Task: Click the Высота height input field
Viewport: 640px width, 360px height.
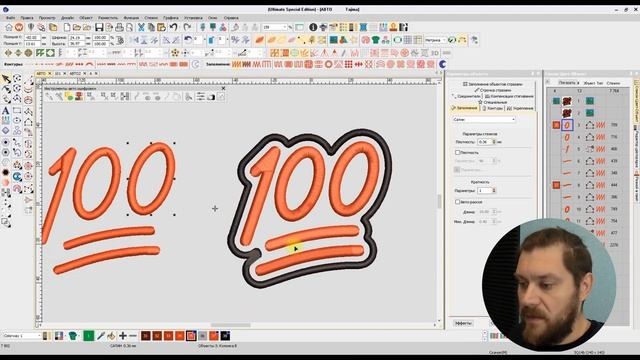Action: (76, 43)
